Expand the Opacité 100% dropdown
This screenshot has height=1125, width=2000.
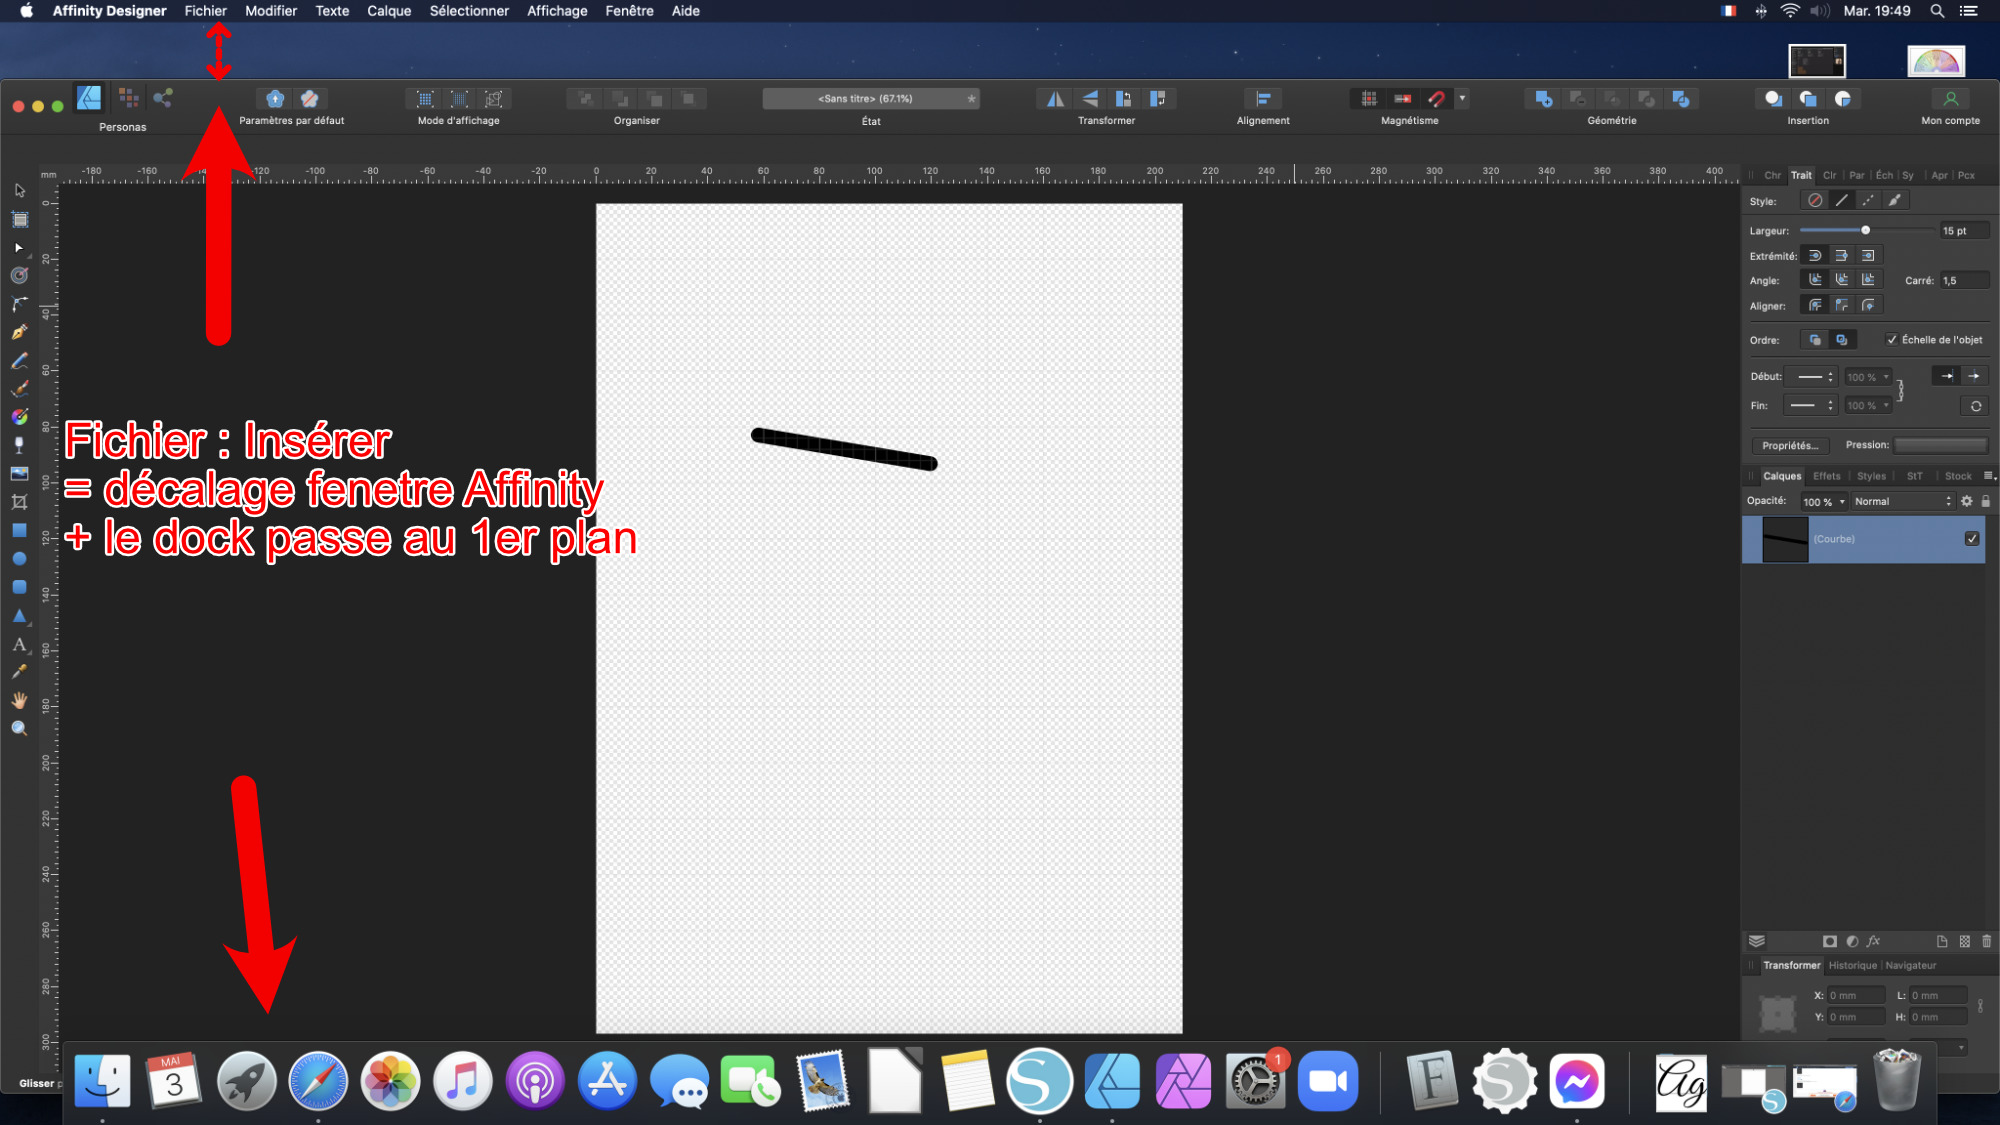coord(1825,502)
